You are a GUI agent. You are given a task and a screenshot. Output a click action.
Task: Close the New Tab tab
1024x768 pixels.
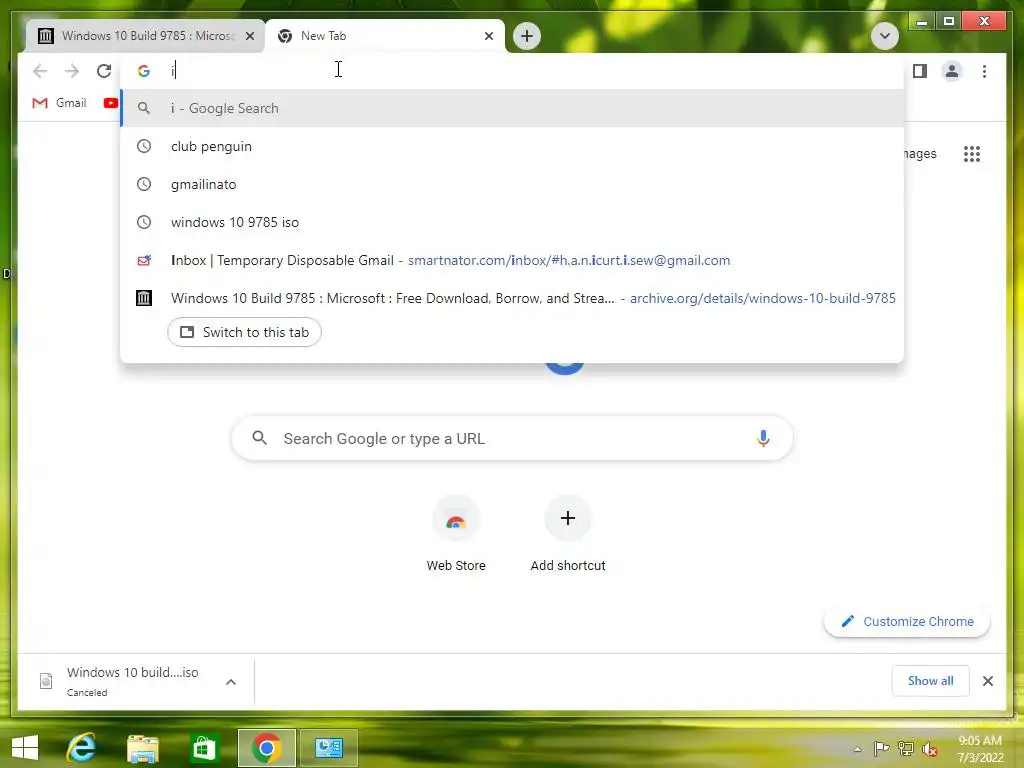(x=488, y=36)
